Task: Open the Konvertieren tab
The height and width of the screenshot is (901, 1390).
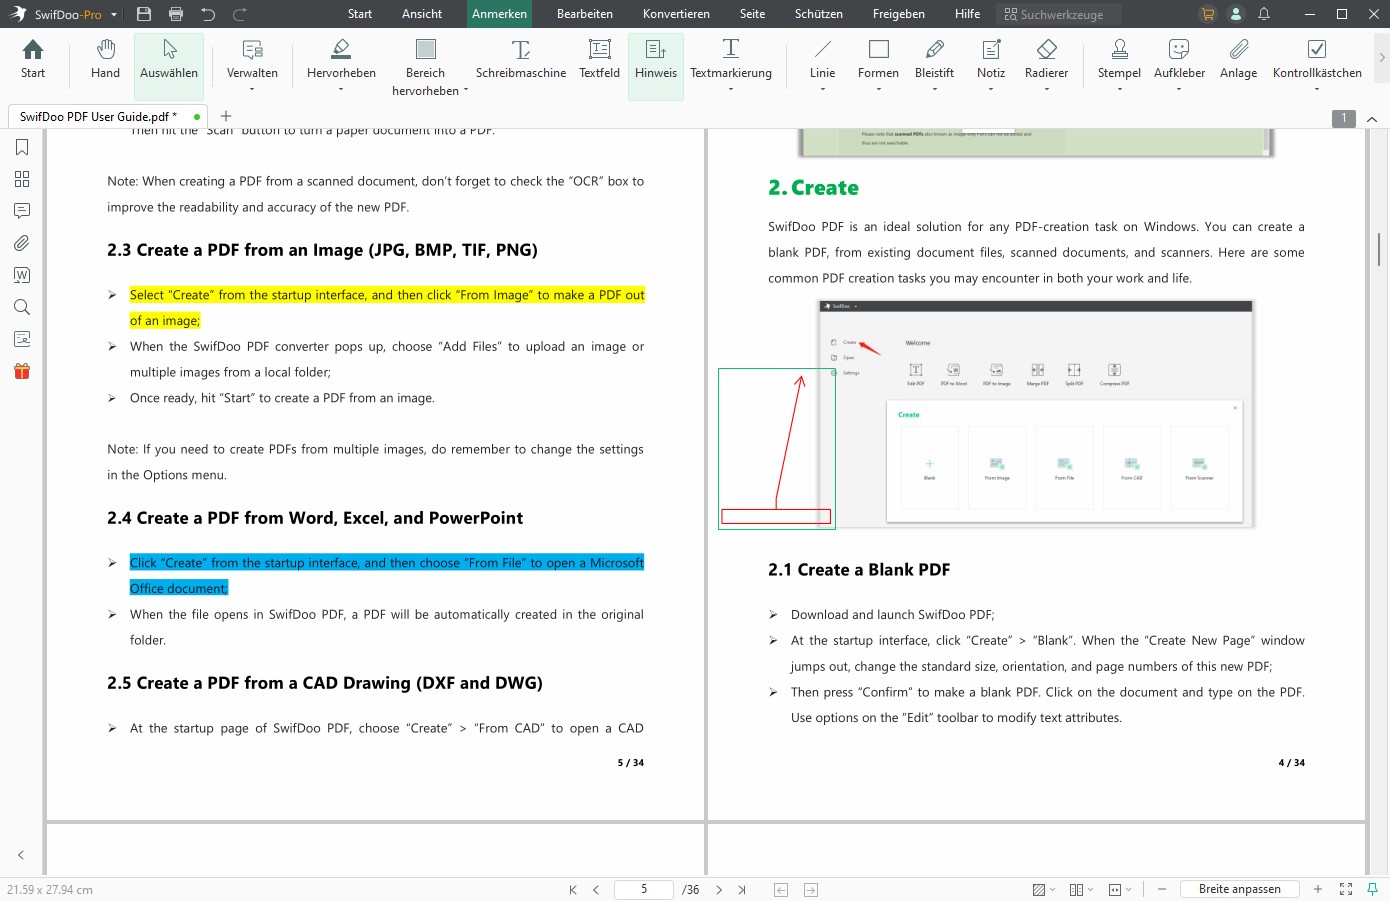Action: point(676,14)
